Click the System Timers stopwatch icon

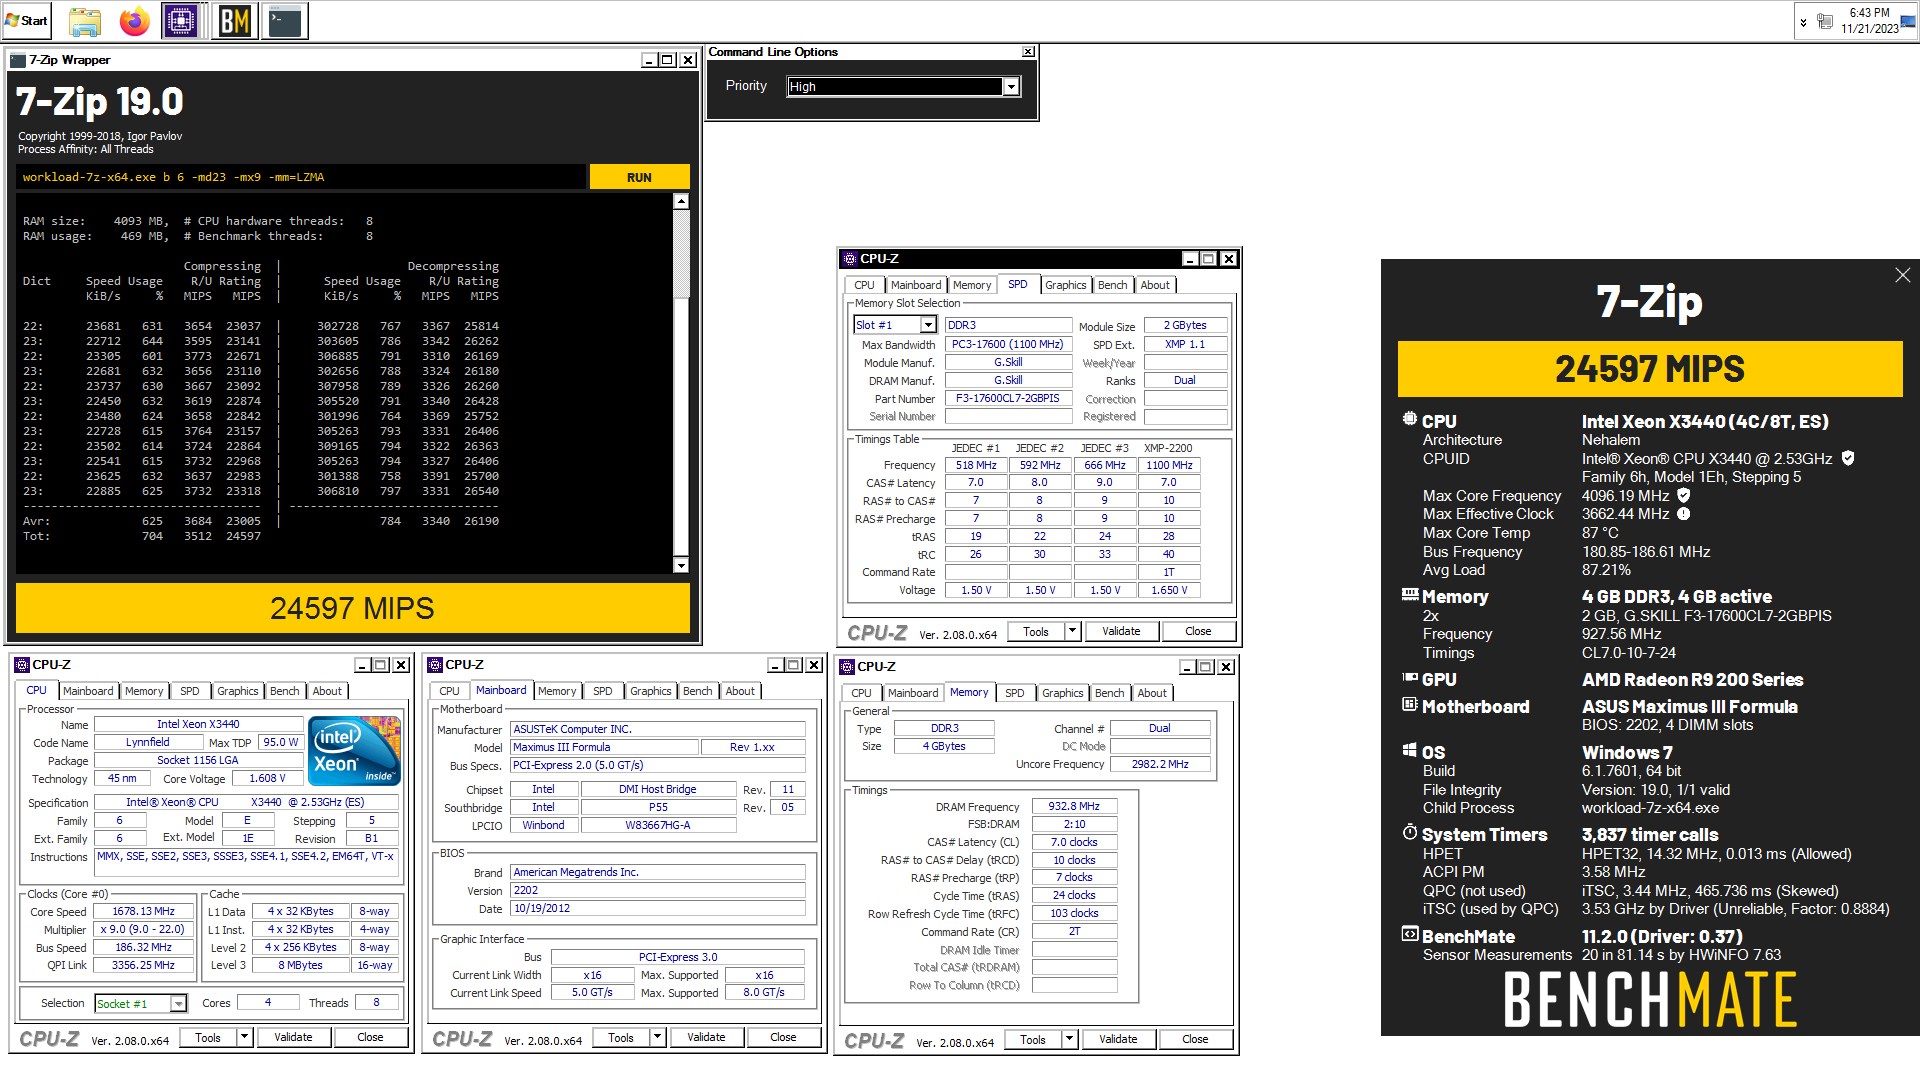click(1410, 832)
